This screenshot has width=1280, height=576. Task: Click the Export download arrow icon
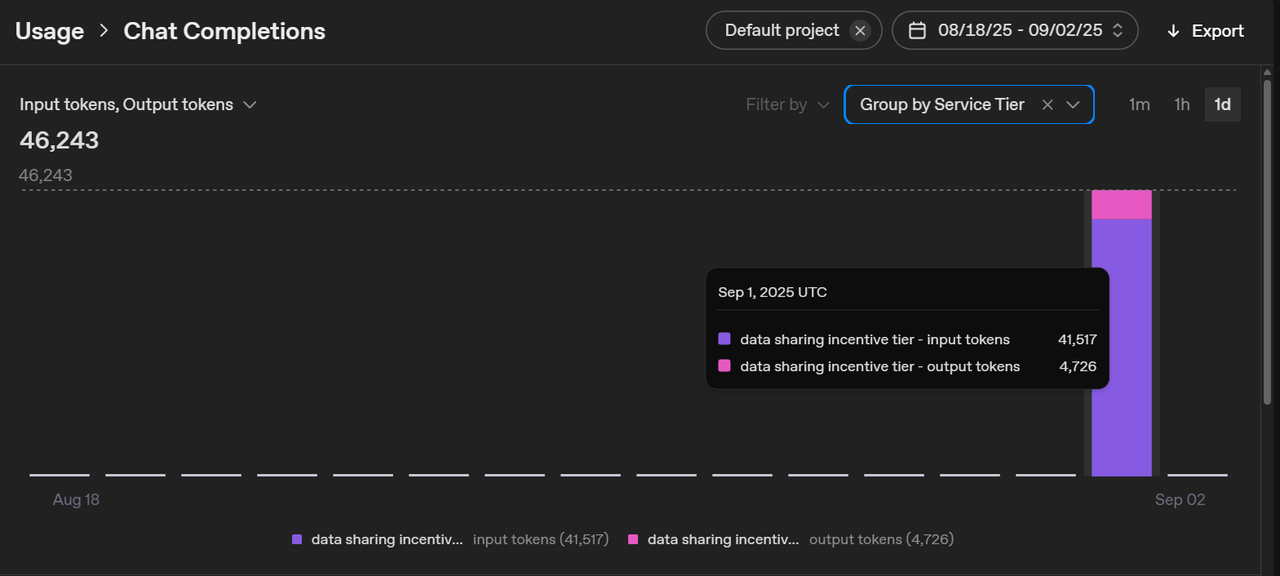pos(1173,31)
